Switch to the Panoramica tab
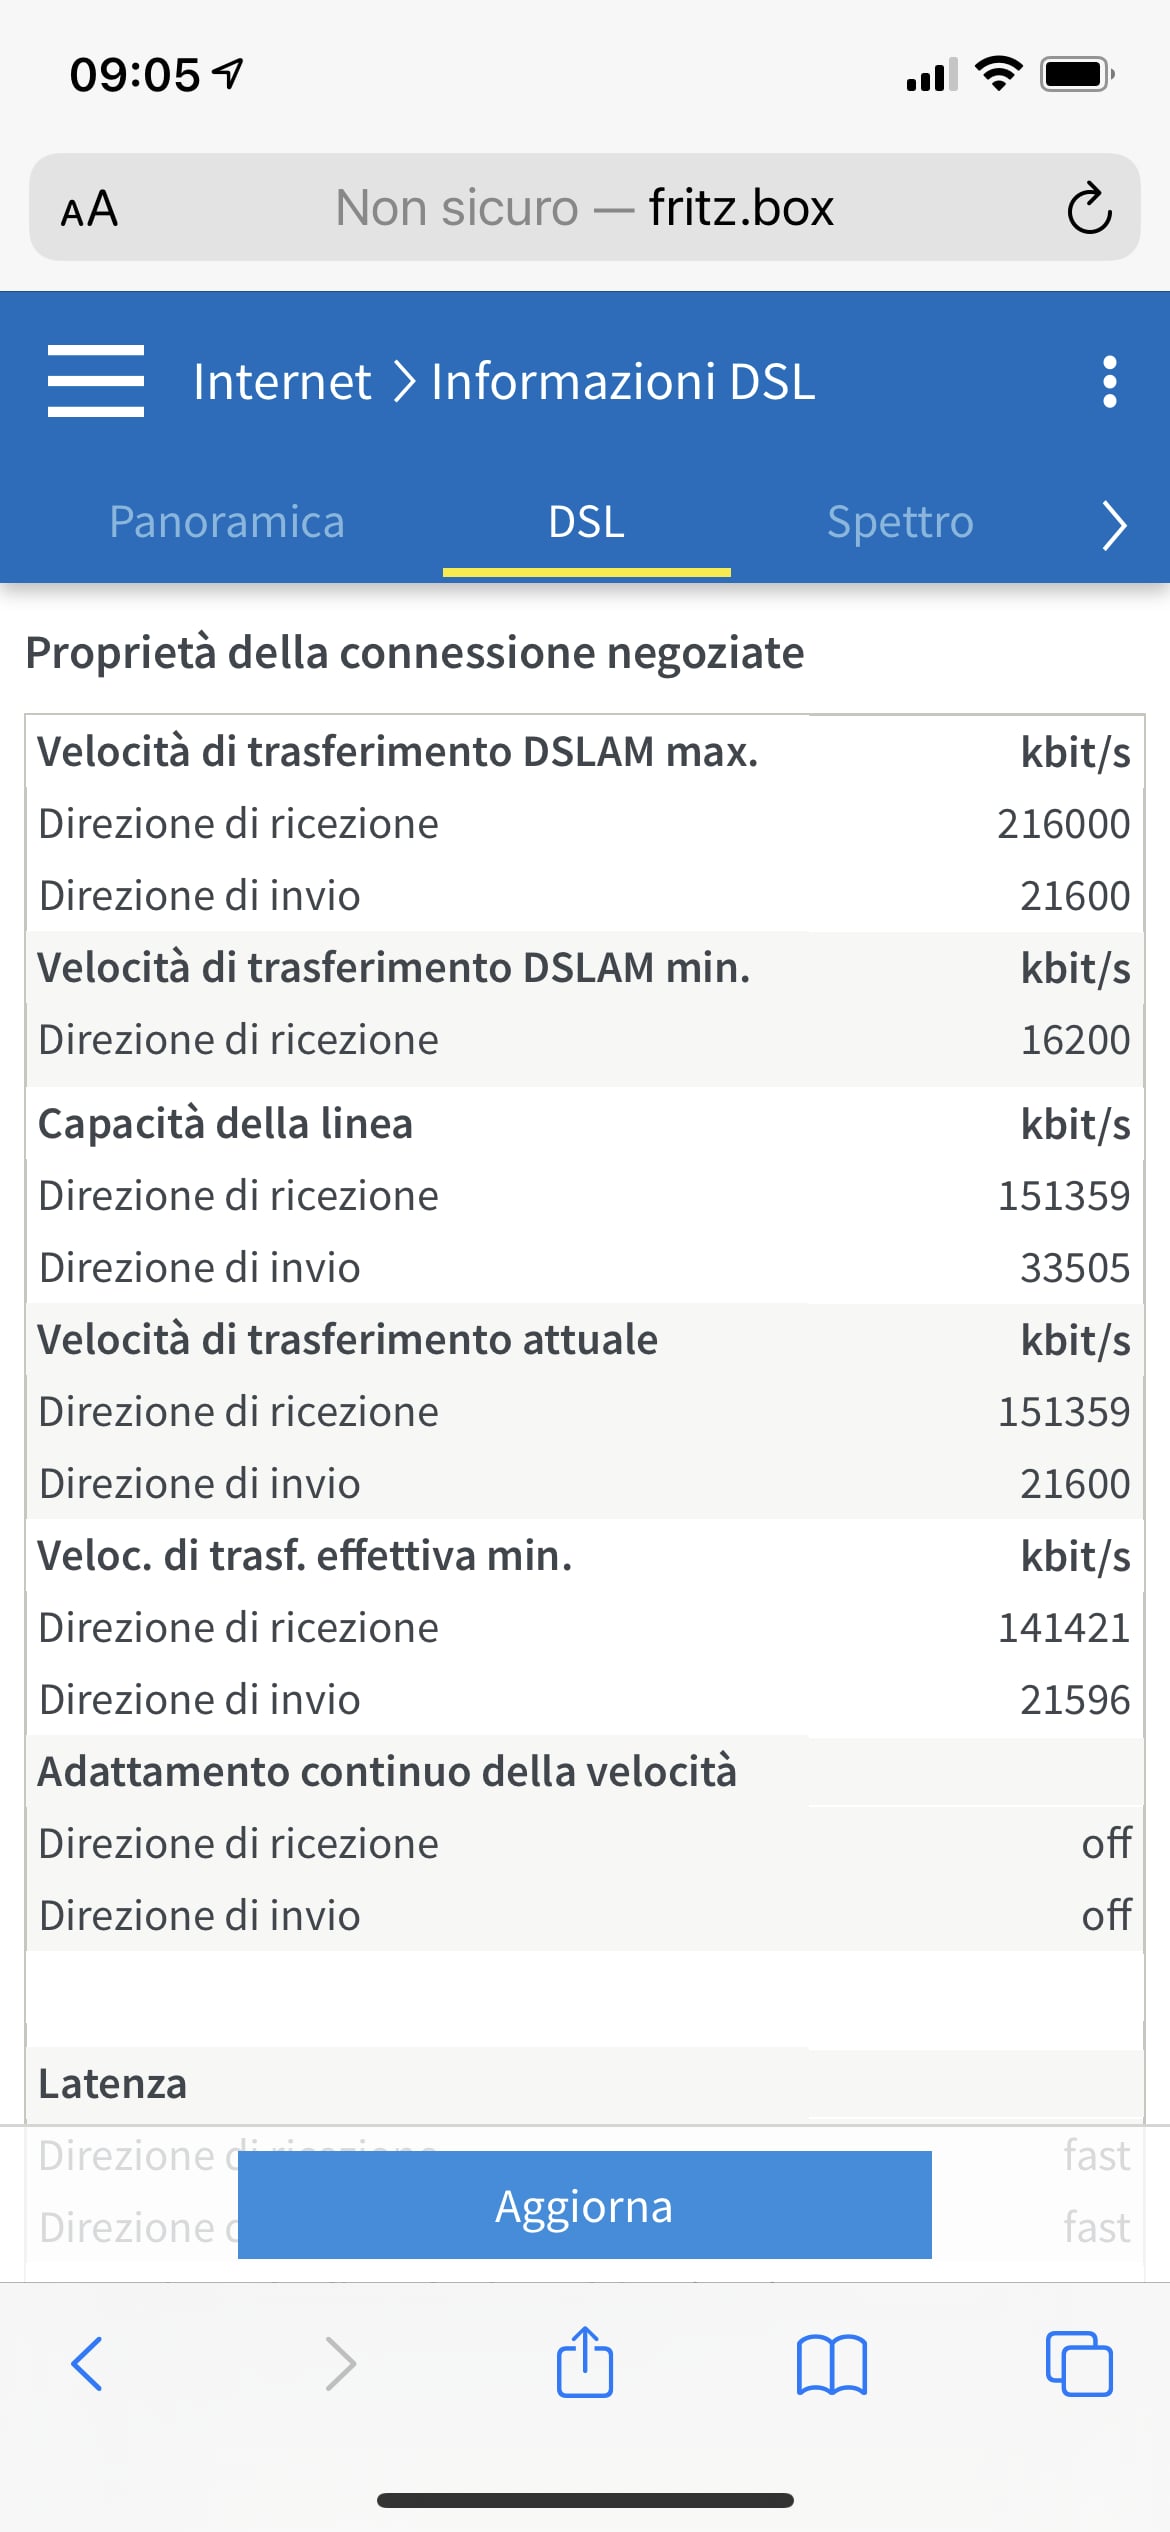 pos(227,522)
